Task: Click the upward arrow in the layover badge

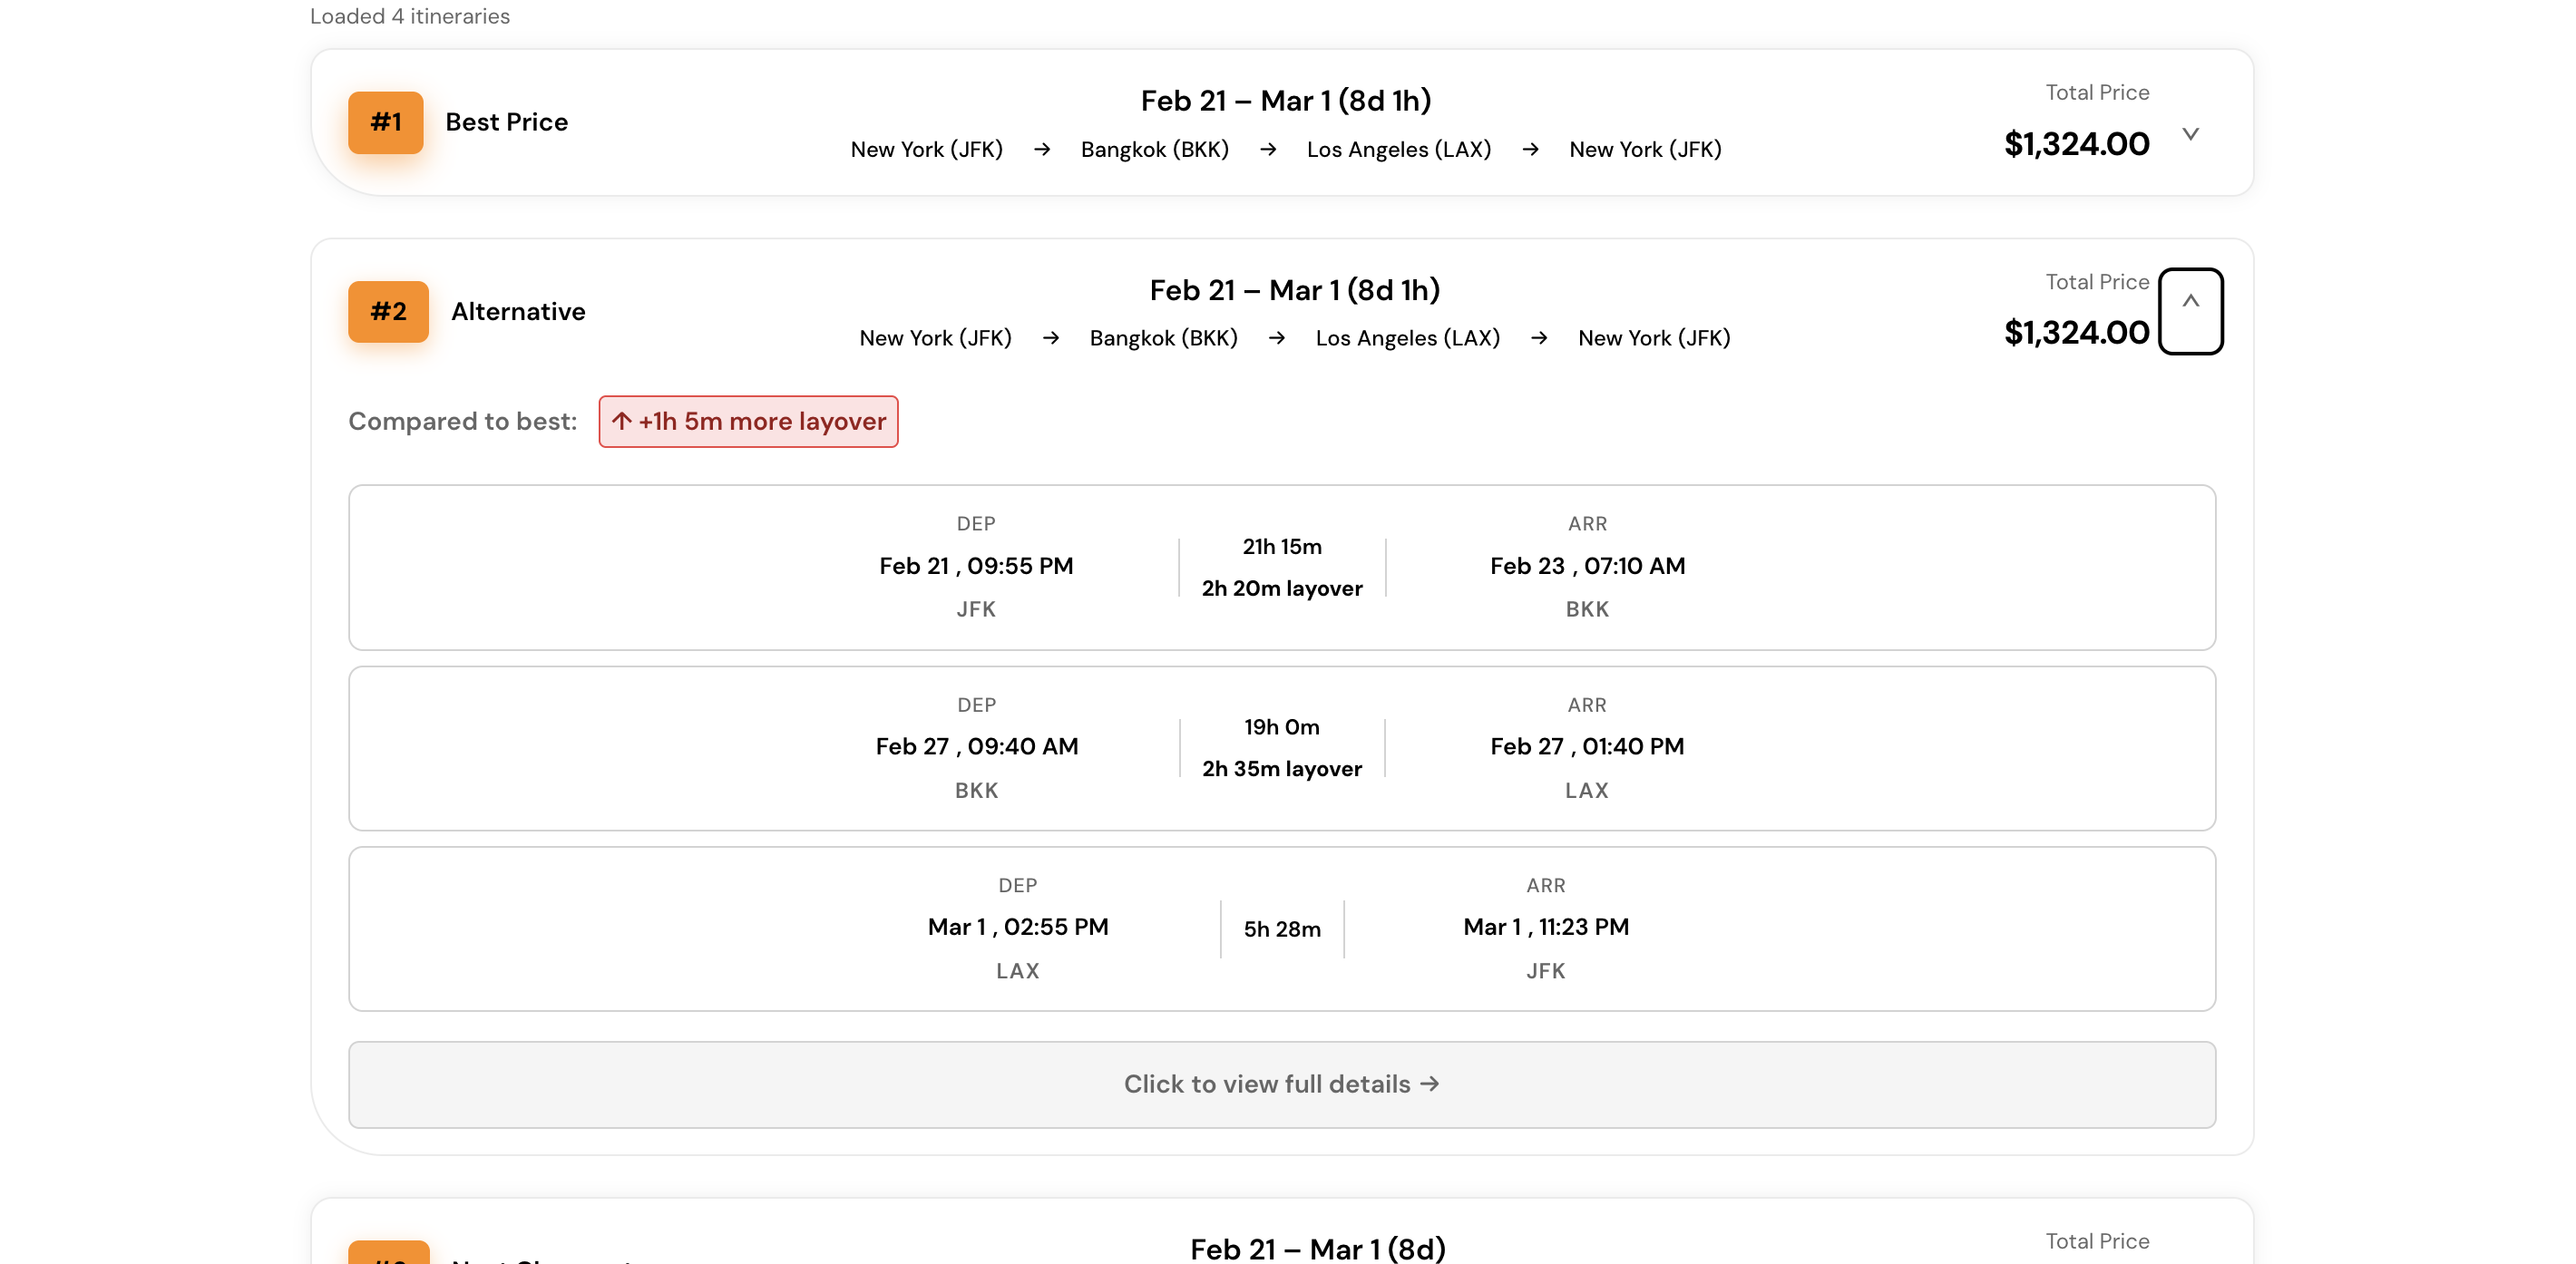Action: [x=622, y=421]
